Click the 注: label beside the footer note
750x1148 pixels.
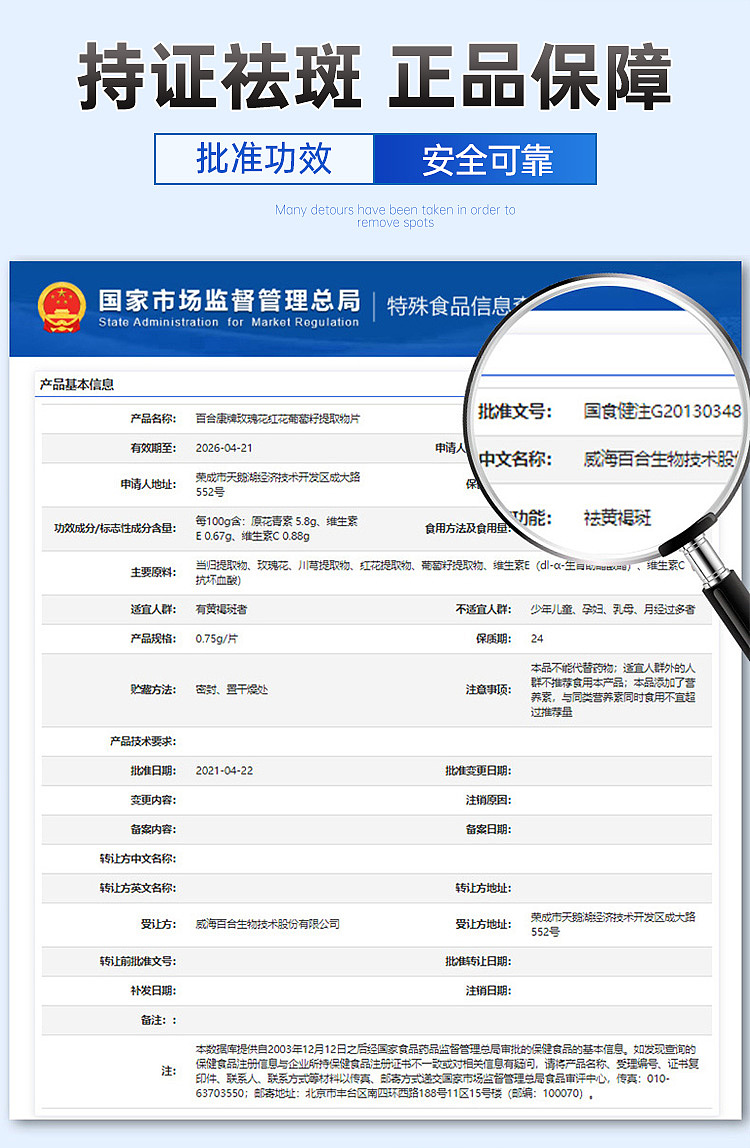[168, 1071]
